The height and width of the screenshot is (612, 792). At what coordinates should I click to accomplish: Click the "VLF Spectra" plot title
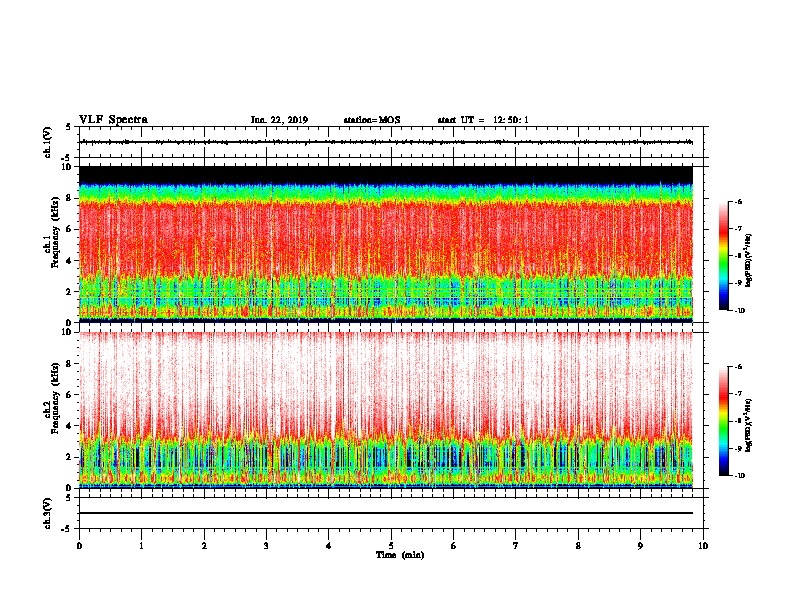113,120
